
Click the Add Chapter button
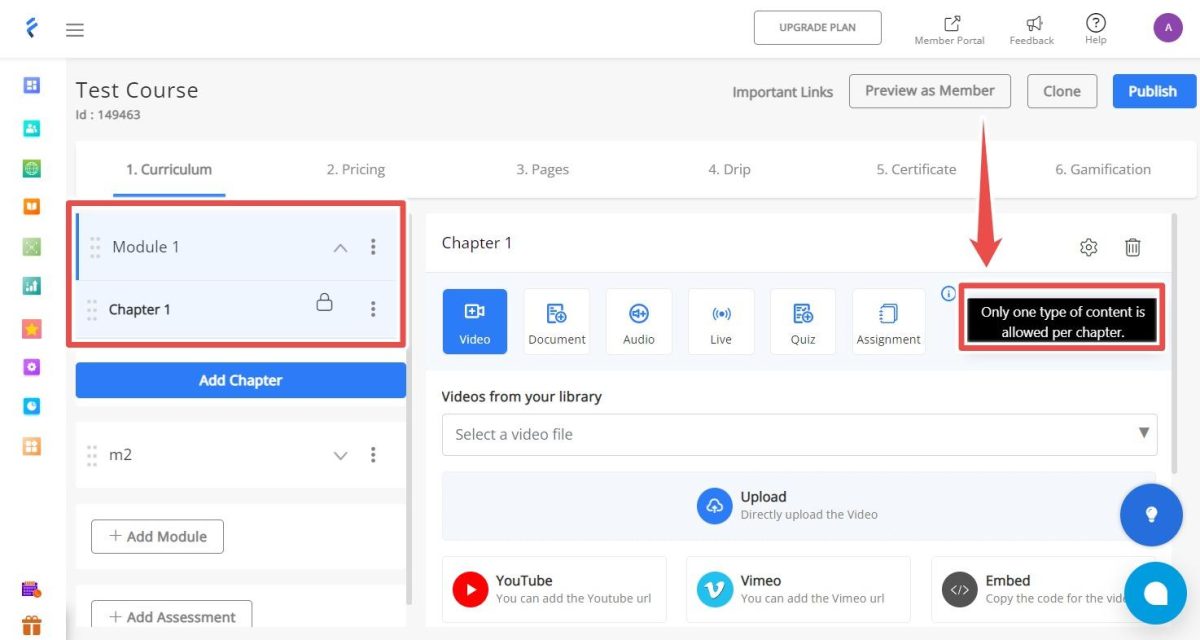tap(241, 380)
